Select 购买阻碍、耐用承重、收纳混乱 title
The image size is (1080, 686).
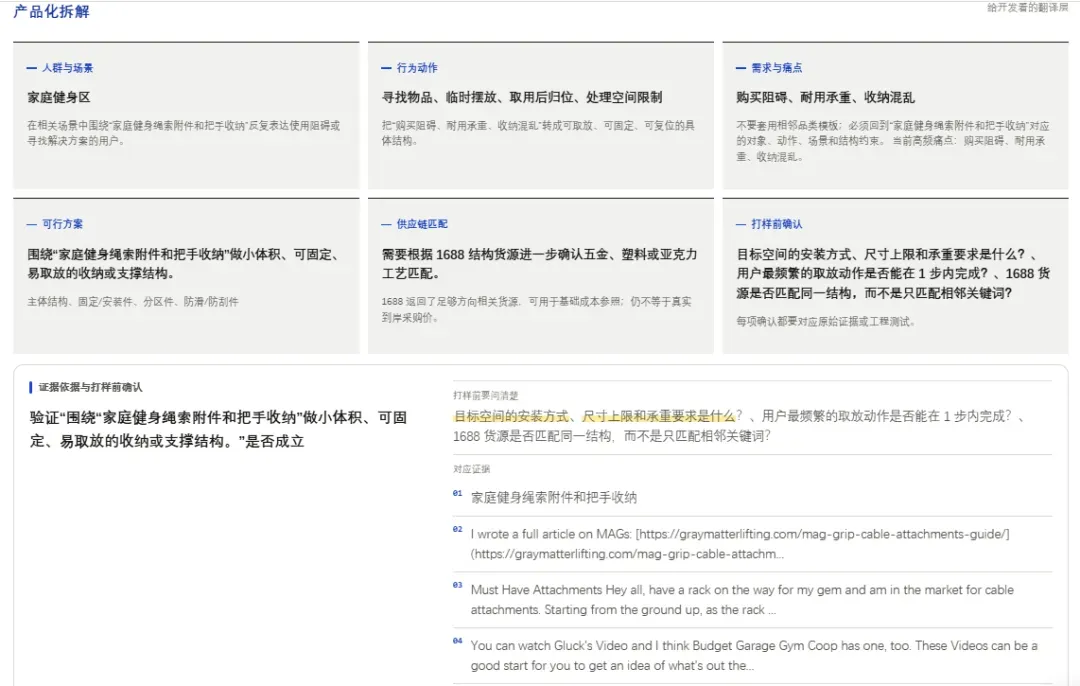[825, 97]
